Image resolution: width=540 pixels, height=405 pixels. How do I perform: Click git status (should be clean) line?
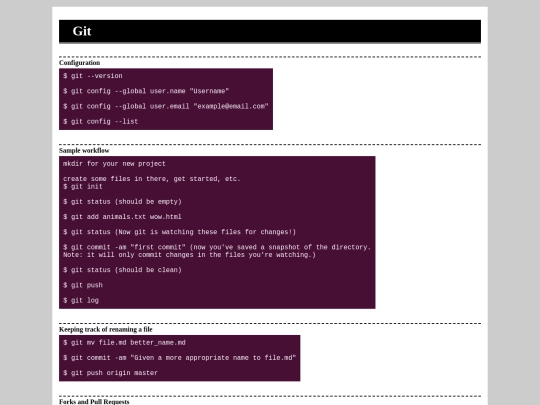pyautogui.click(x=122, y=270)
